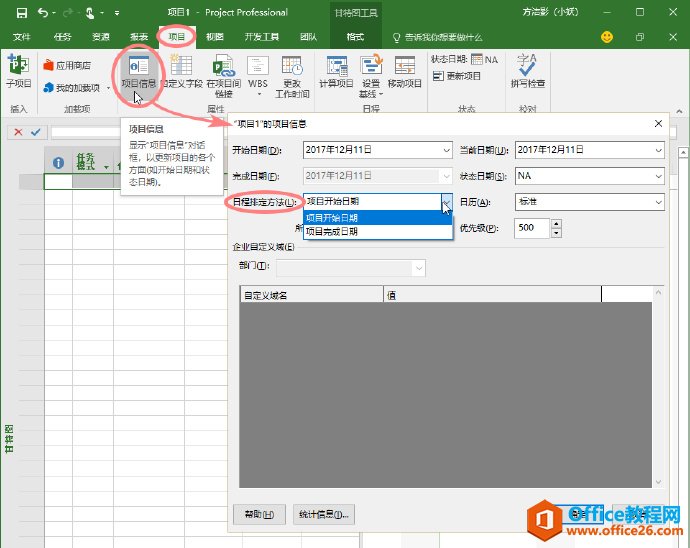
Task: Expand the 日历 dropdown set to 标准
Action: pyautogui.click(x=658, y=202)
